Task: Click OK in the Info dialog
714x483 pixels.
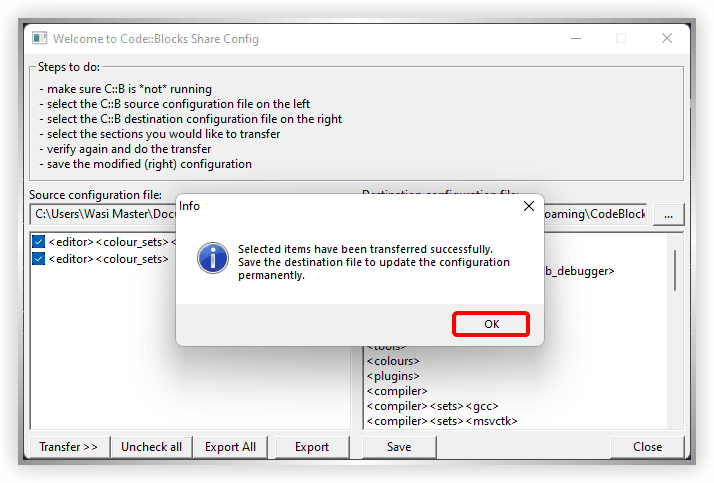Action: 491,324
